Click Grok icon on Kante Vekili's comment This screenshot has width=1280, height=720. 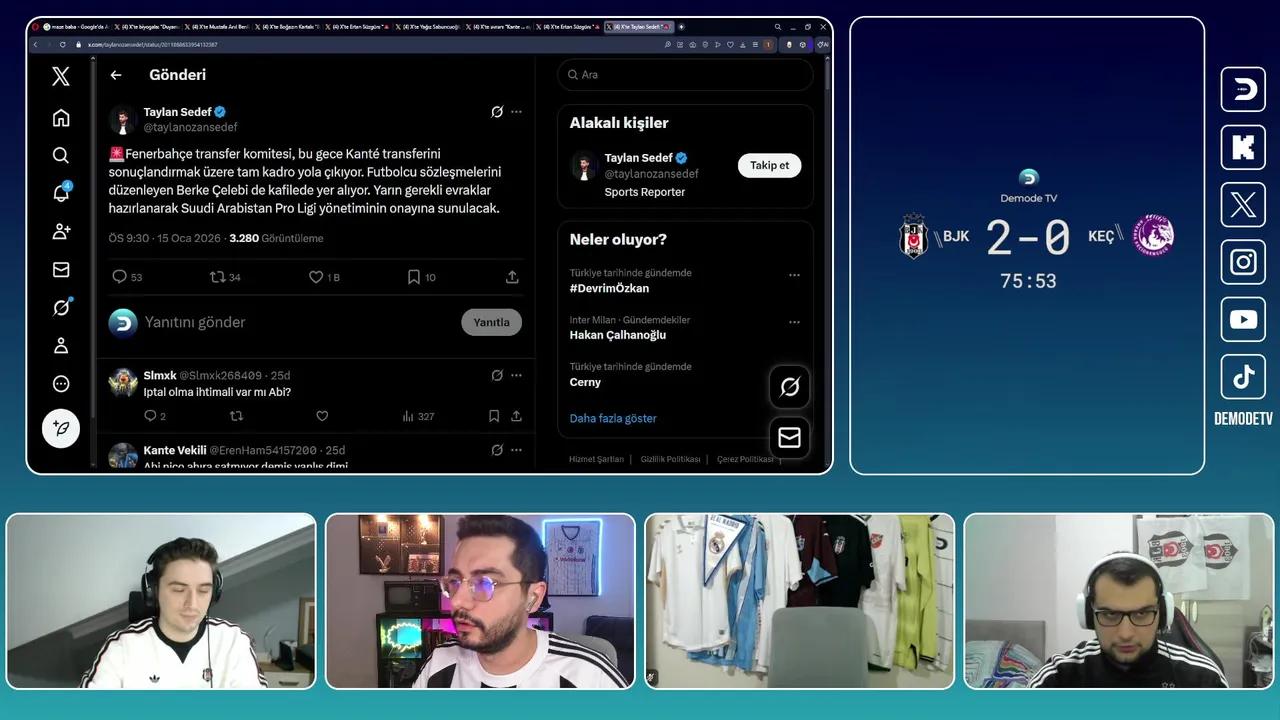[497, 450]
